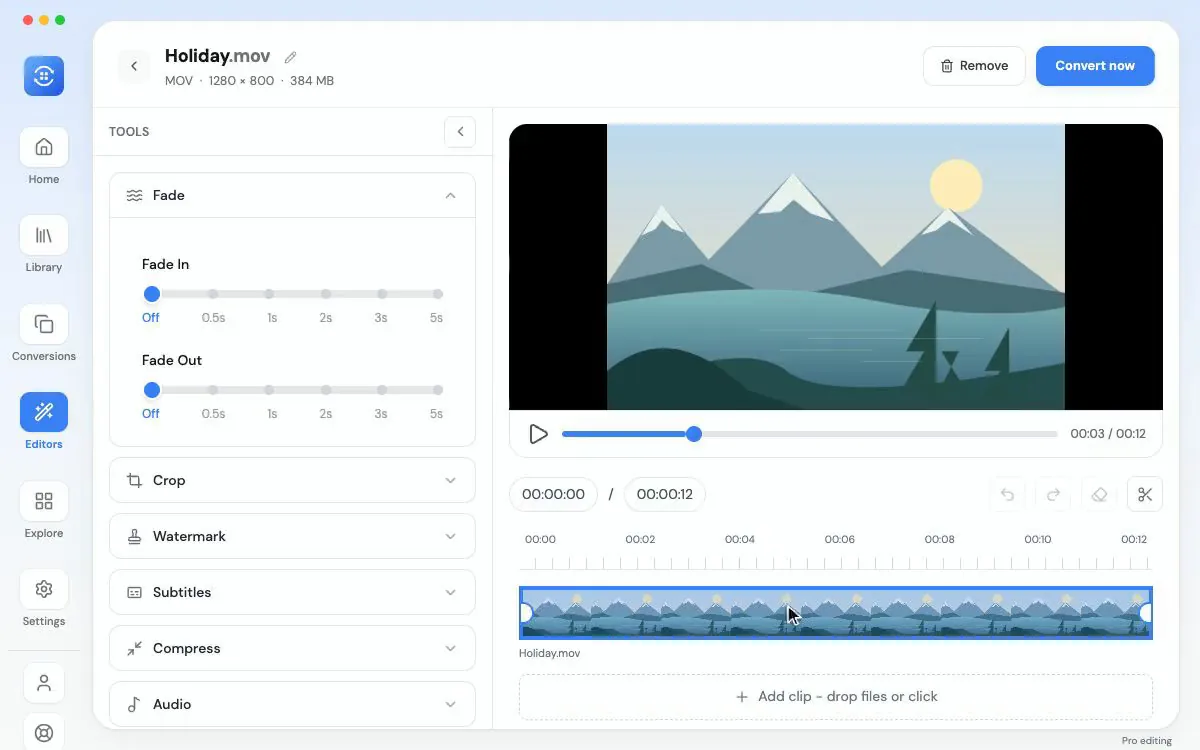This screenshot has width=1200, height=750.
Task: Click Add clip drop area
Action: pos(836,697)
